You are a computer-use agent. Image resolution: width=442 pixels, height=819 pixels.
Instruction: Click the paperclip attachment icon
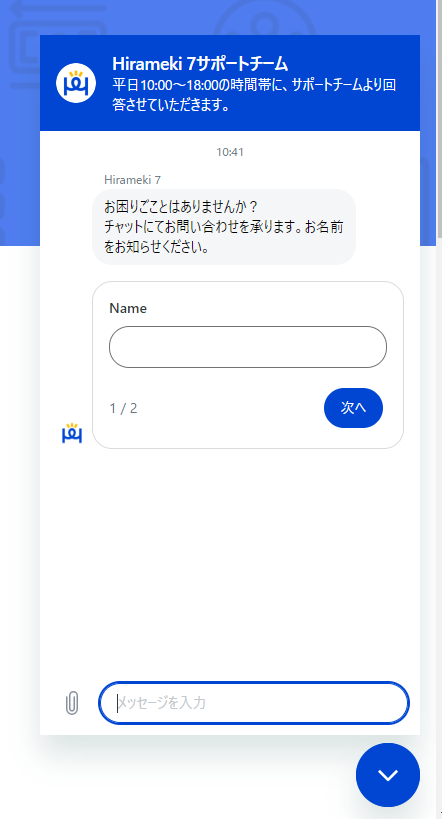(72, 703)
